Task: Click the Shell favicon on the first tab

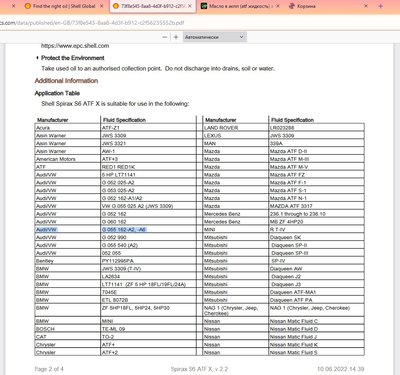Action: (x=28, y=6)
